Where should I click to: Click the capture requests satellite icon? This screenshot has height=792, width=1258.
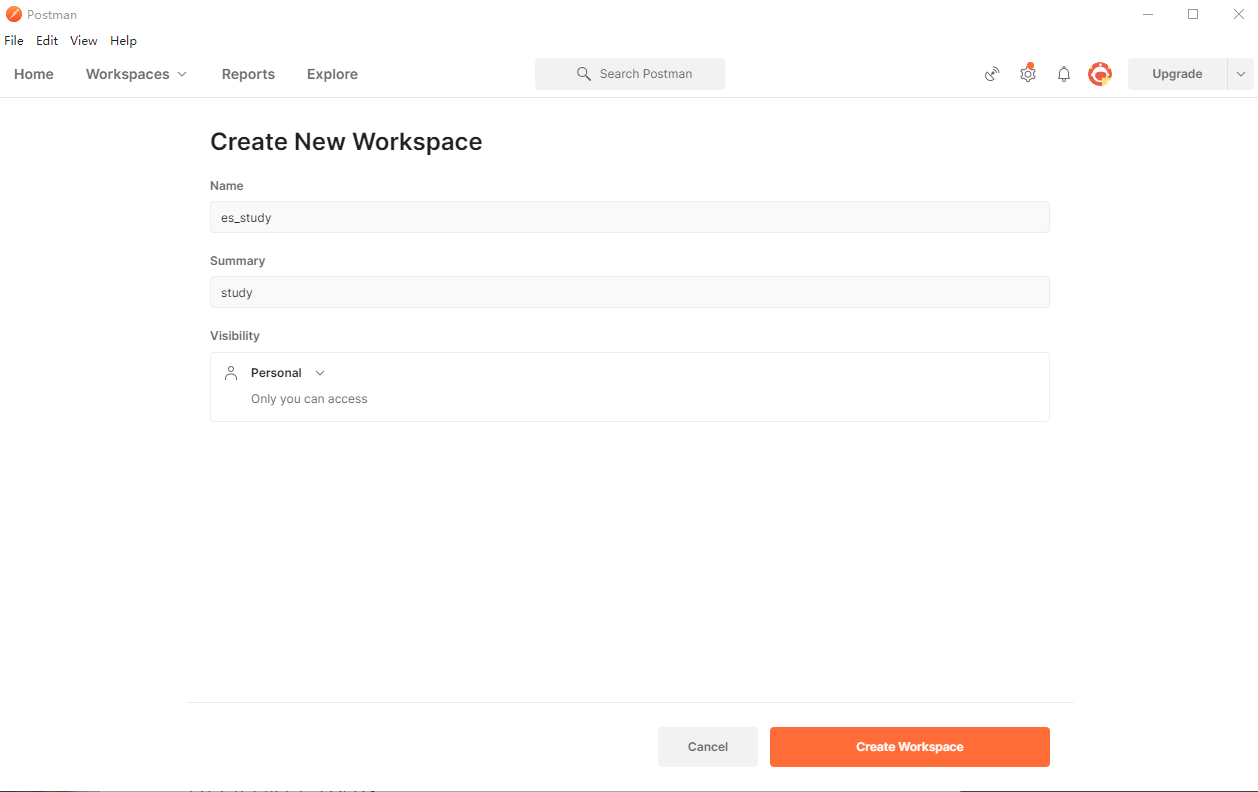992,74
